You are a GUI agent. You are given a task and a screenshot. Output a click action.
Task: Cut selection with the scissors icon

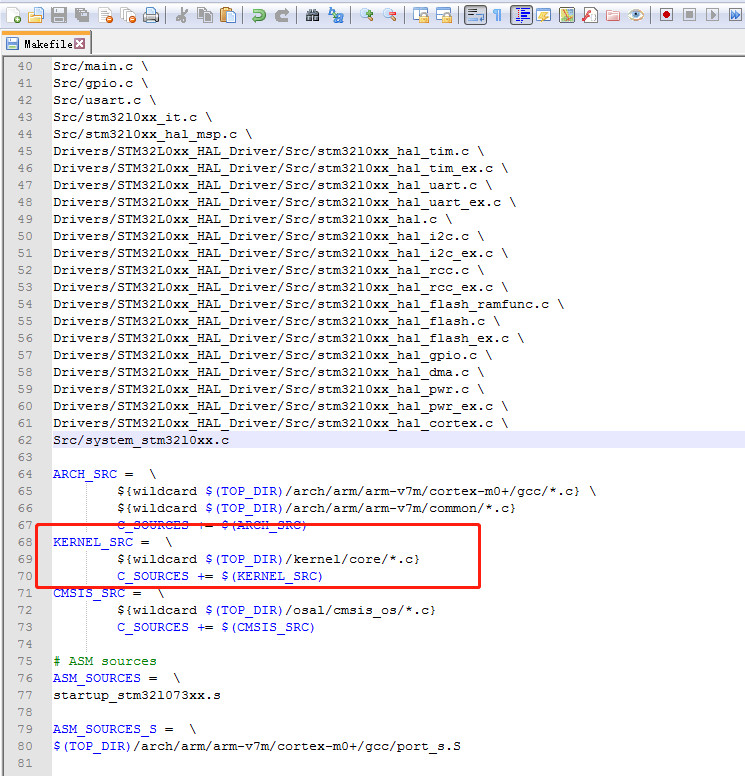click(x=183, y=15)
